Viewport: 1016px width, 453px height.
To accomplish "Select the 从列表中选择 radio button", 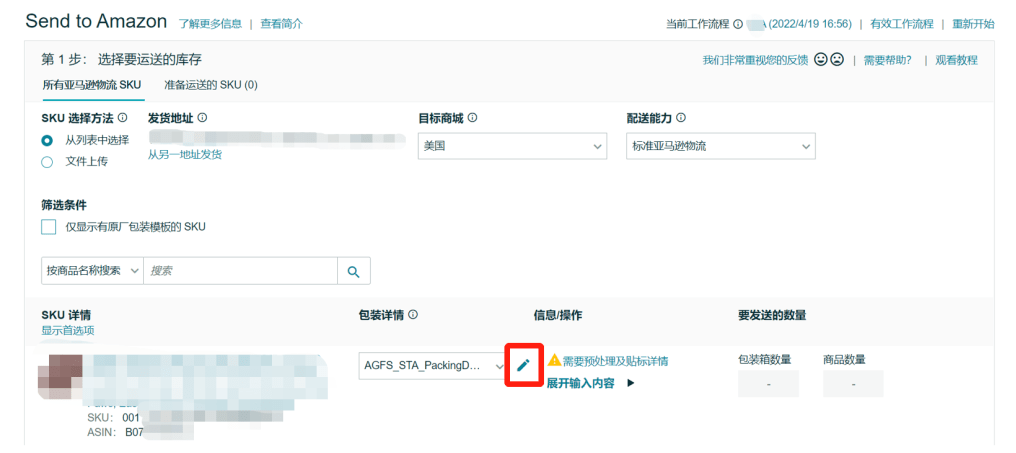I will click(47, 140).
